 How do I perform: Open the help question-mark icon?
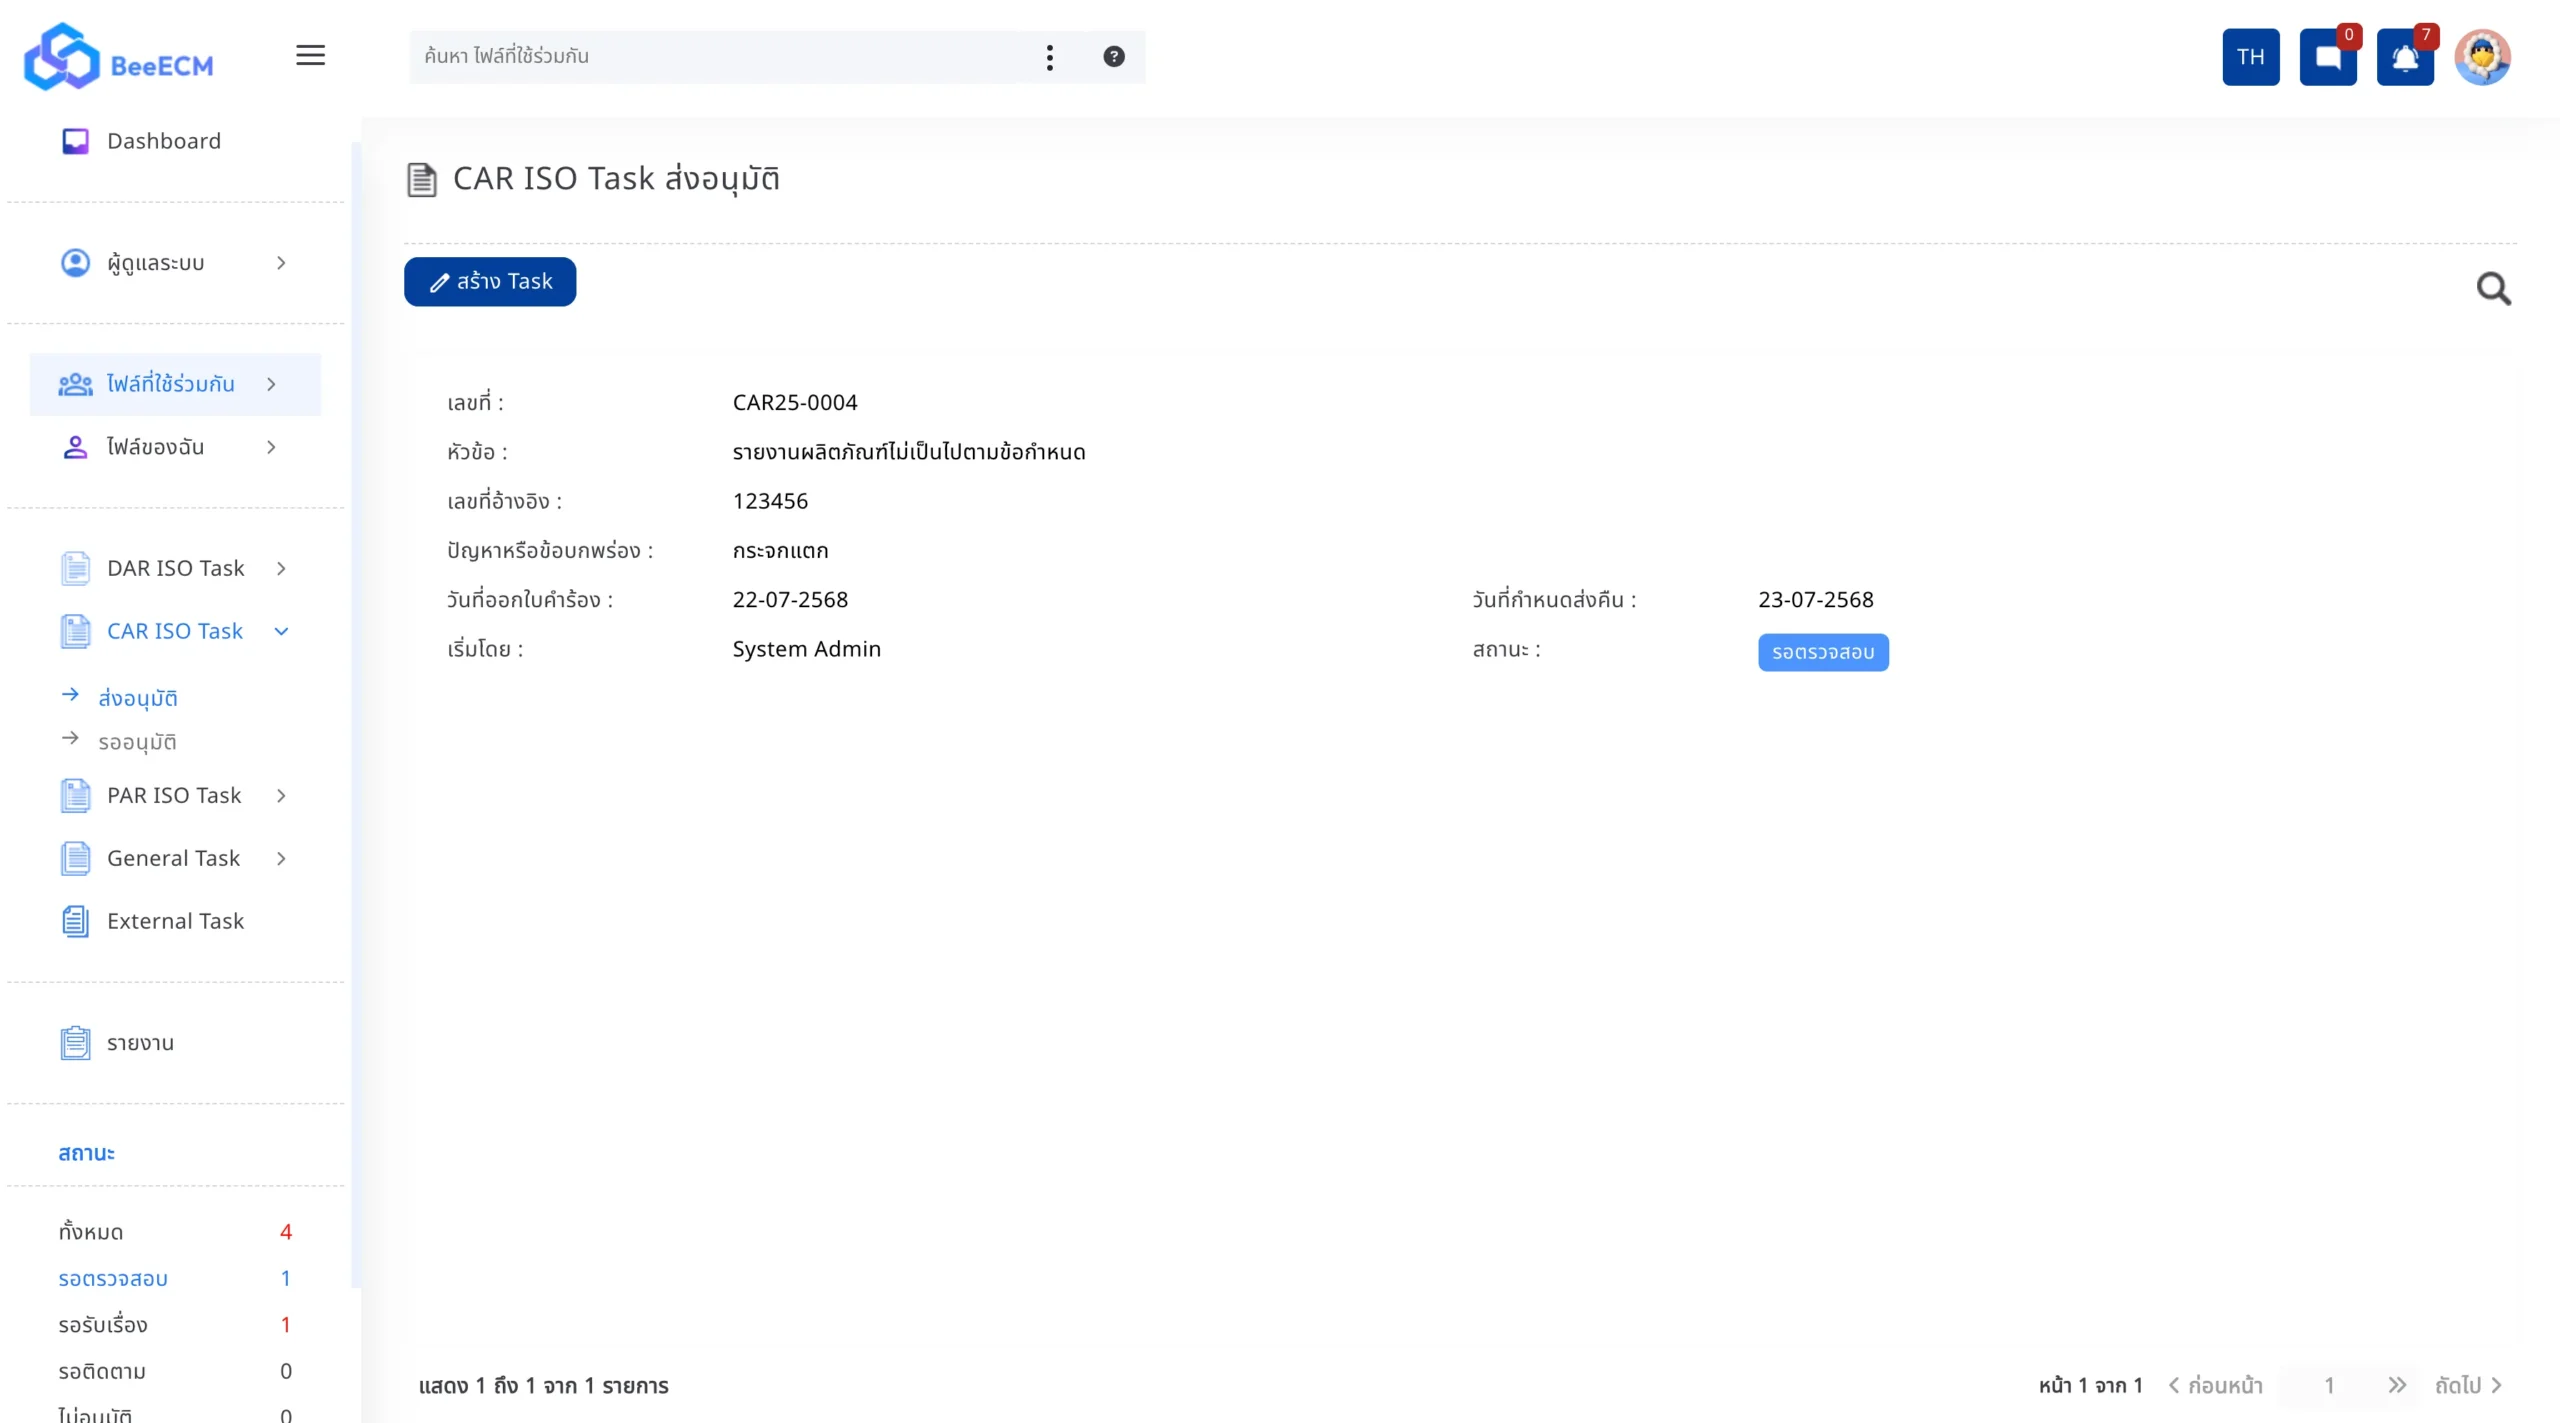[x=1113, y=57]
